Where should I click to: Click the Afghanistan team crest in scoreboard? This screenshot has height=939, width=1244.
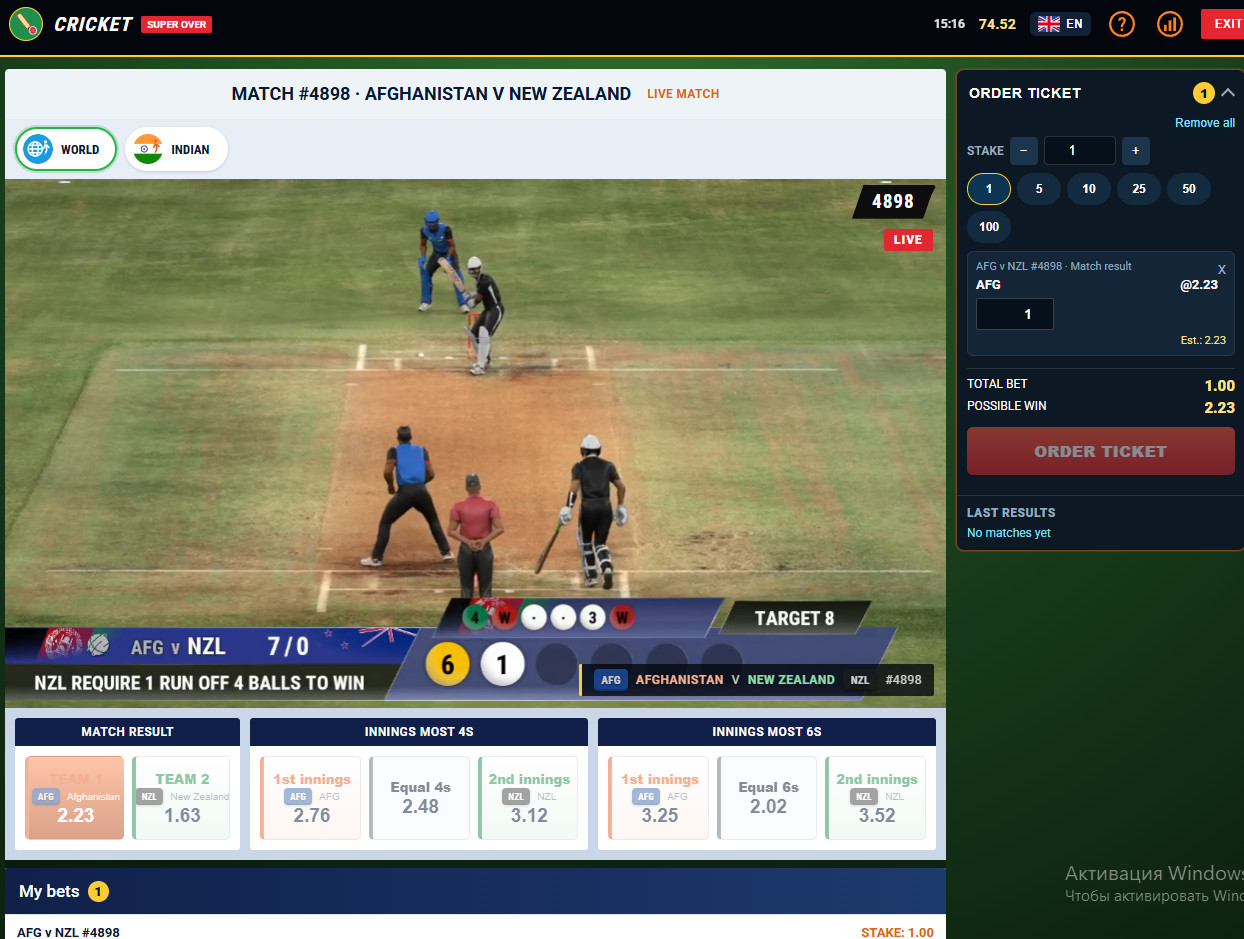(x=63, y=645)
